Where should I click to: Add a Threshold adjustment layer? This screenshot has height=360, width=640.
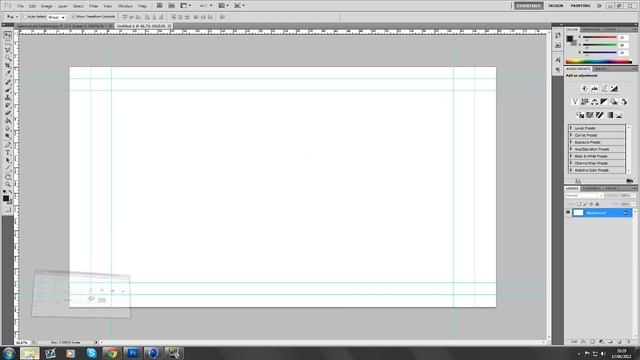pyautogui.click(x=600, y=115)
